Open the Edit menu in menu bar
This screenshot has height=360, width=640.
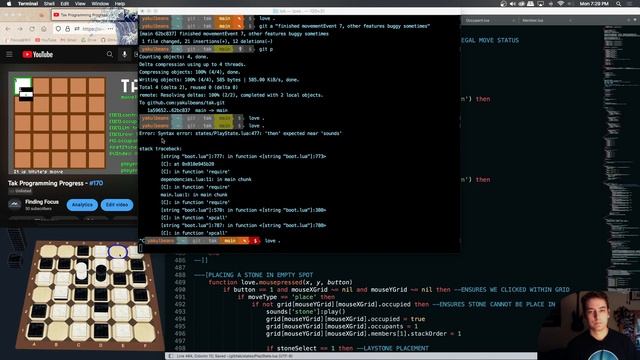click(x=64, y=4)
